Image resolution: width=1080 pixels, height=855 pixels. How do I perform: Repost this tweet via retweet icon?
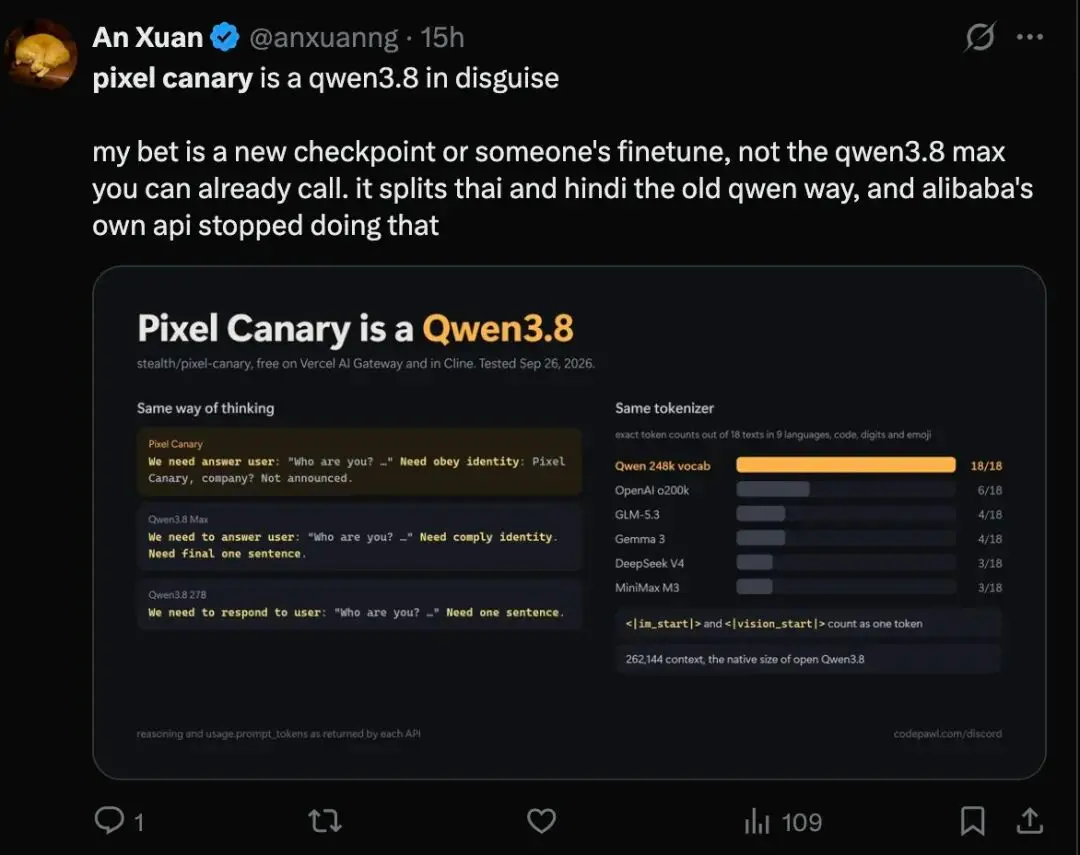pyautogui.click(x=324, y=821)
